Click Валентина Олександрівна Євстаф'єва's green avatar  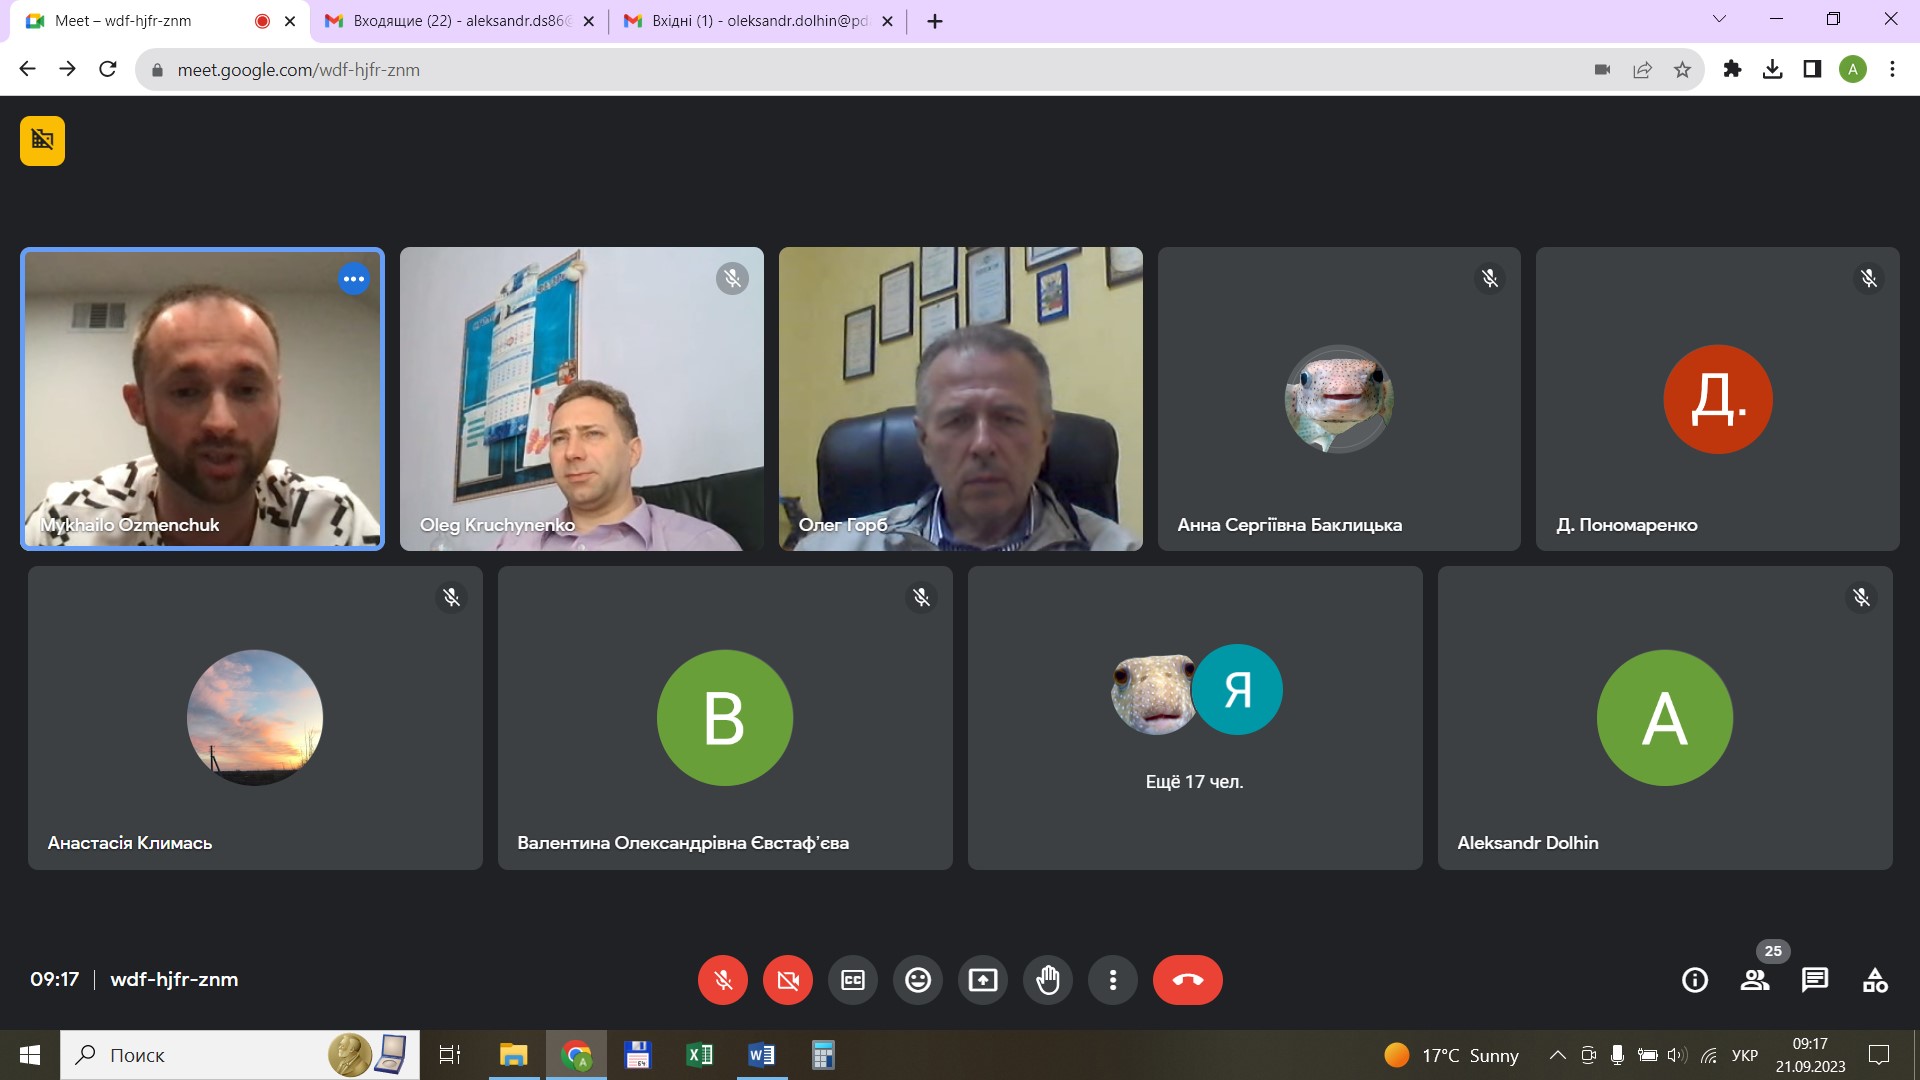725,717
